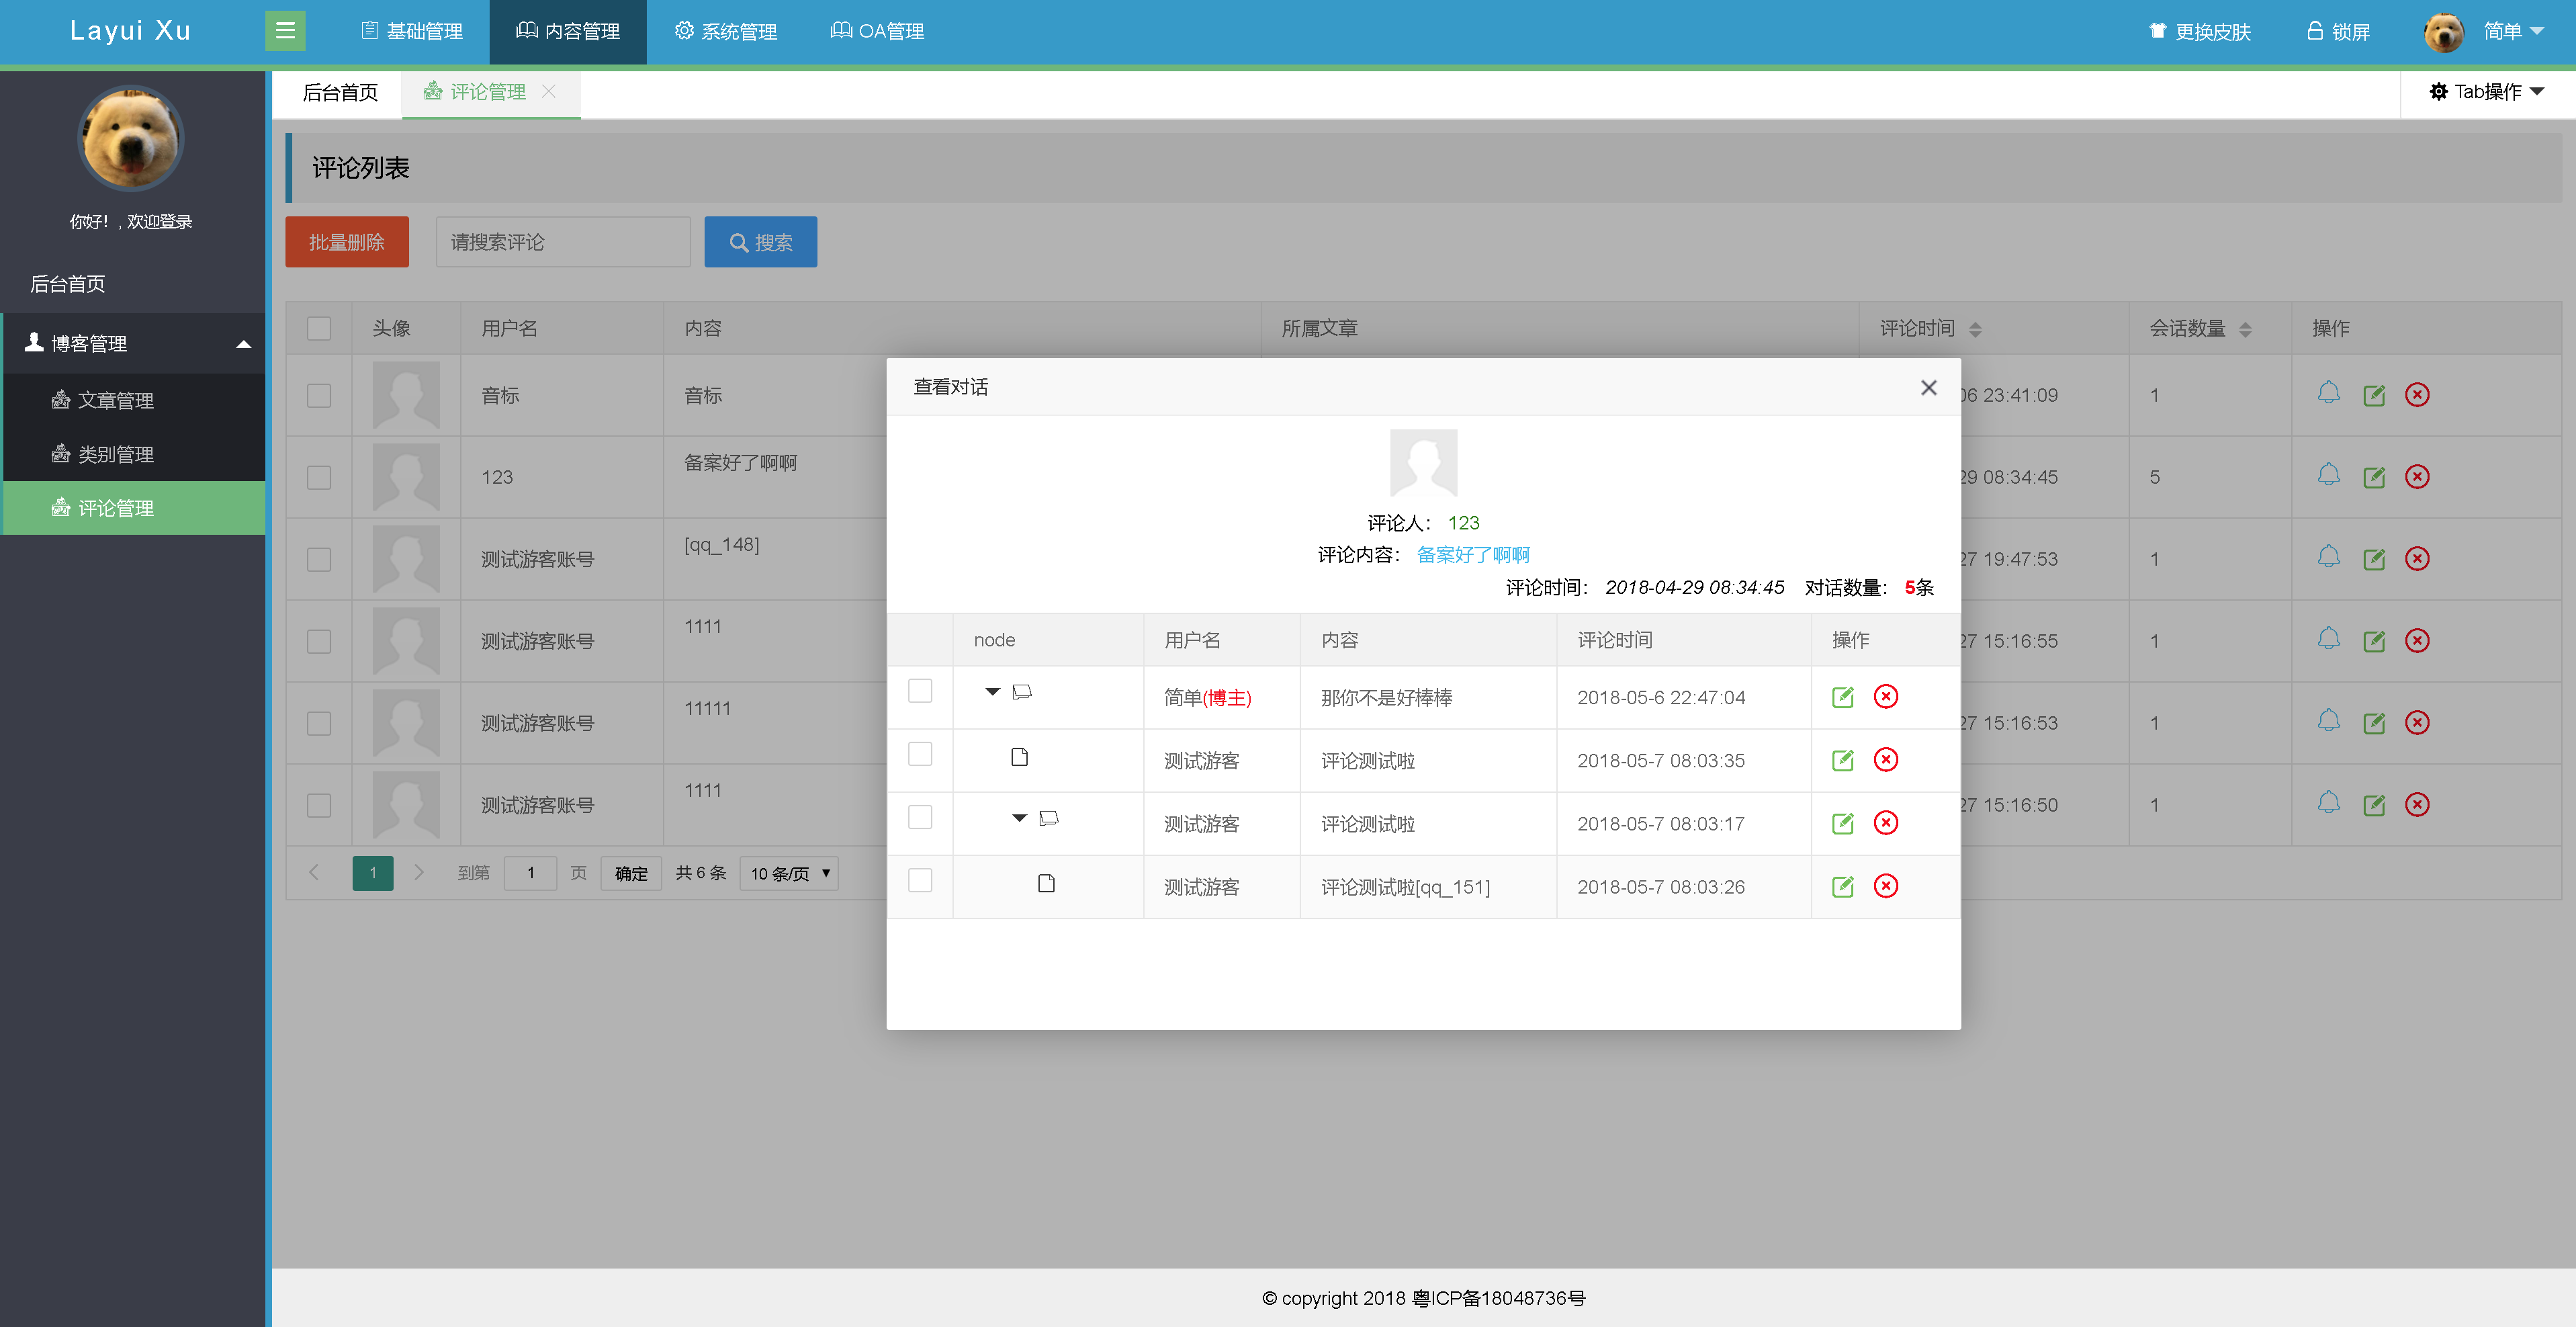Click the hamburger menu toggle icon
The height and width of the screenshot is (1327, 2576).
tap(285, 30)
